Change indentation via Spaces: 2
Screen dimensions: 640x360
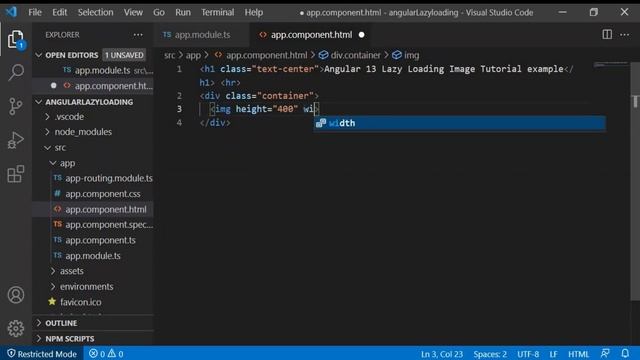tap(490, 354)
